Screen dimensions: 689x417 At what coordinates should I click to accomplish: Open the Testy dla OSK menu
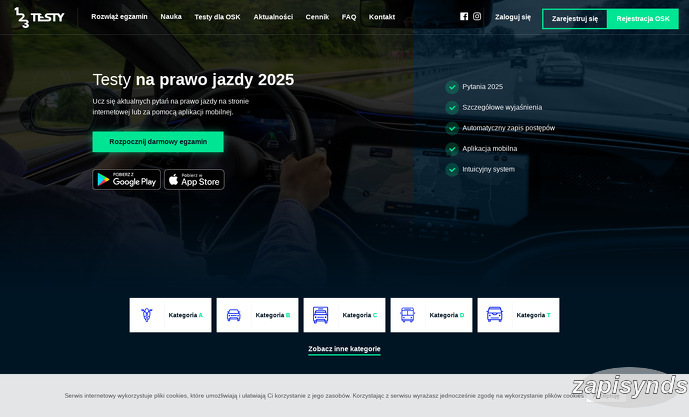pos(217,17)
